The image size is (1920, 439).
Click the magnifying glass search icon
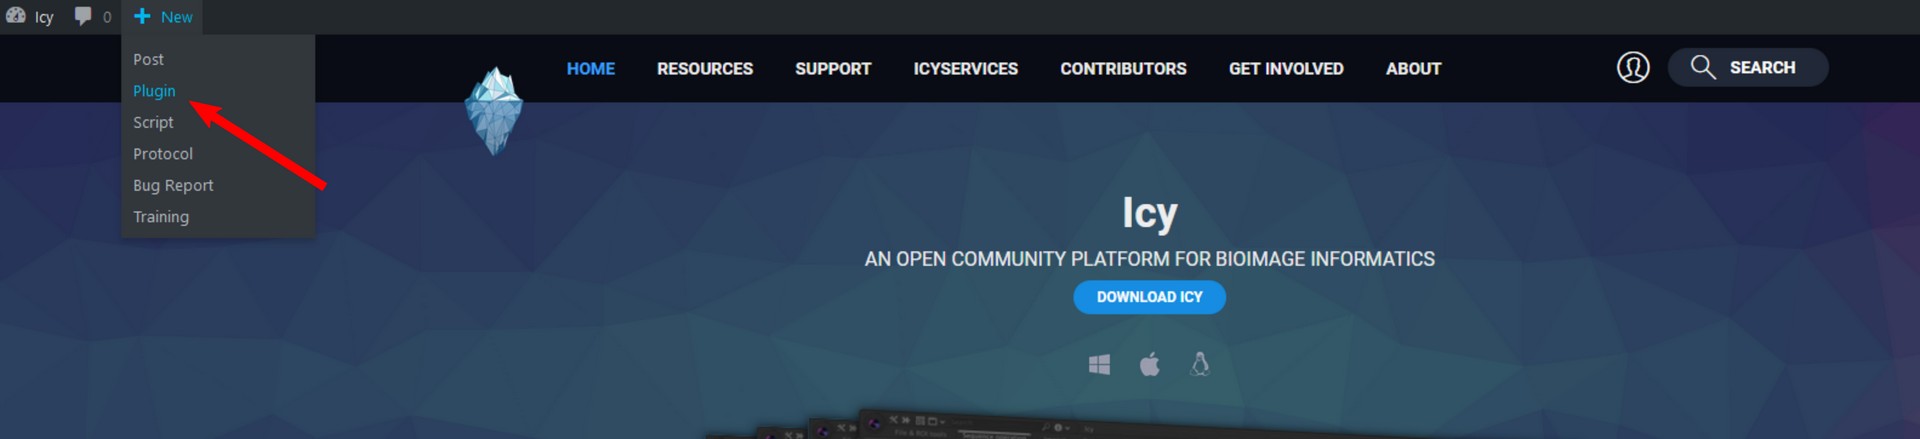pyautogui.click(x=1702, y=67)
